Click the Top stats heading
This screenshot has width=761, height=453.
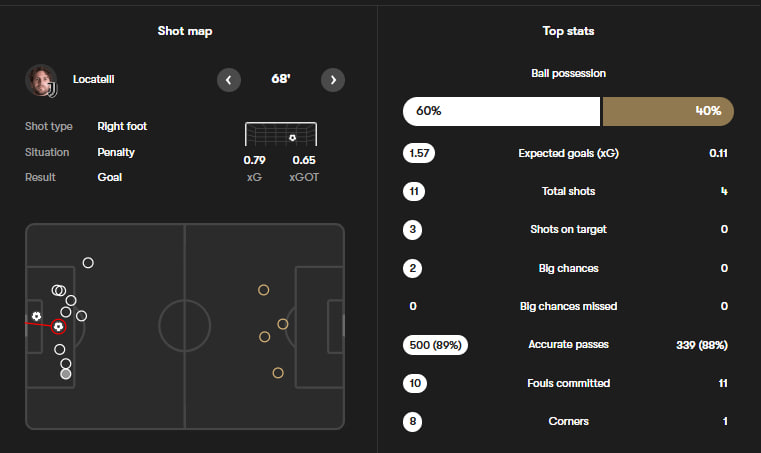568,31
